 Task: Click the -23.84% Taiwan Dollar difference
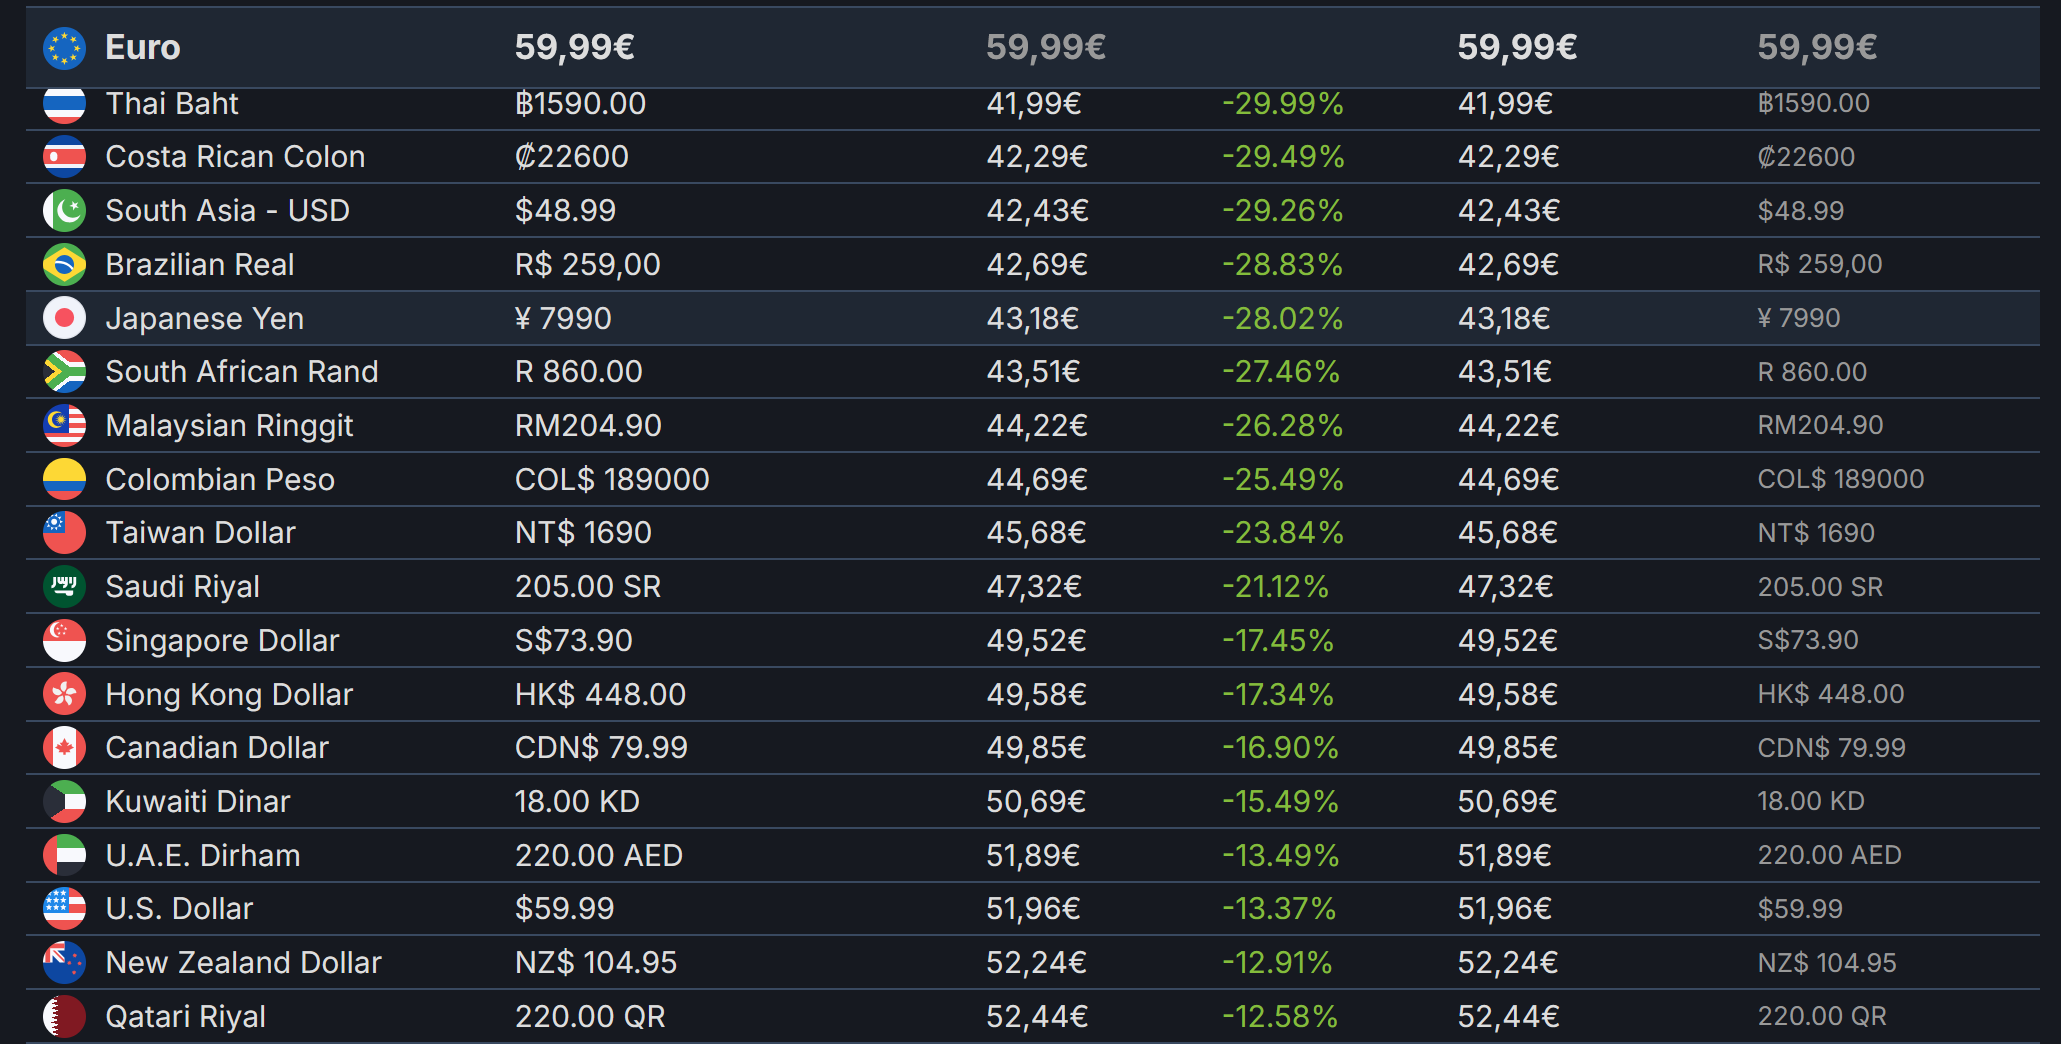tap(1283, 533)
